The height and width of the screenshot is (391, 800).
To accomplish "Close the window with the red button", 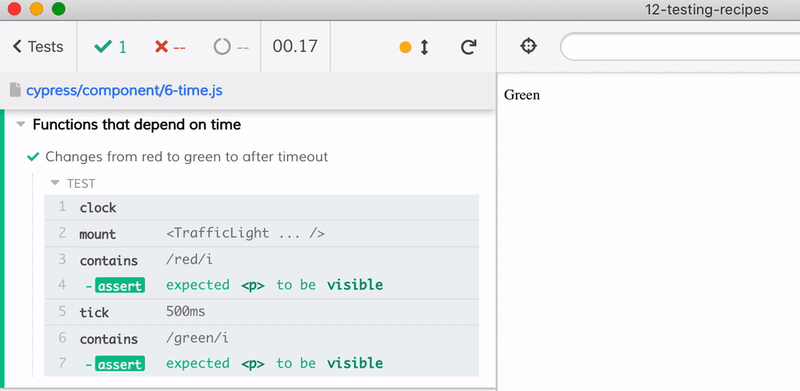I will tap(14, 9).
